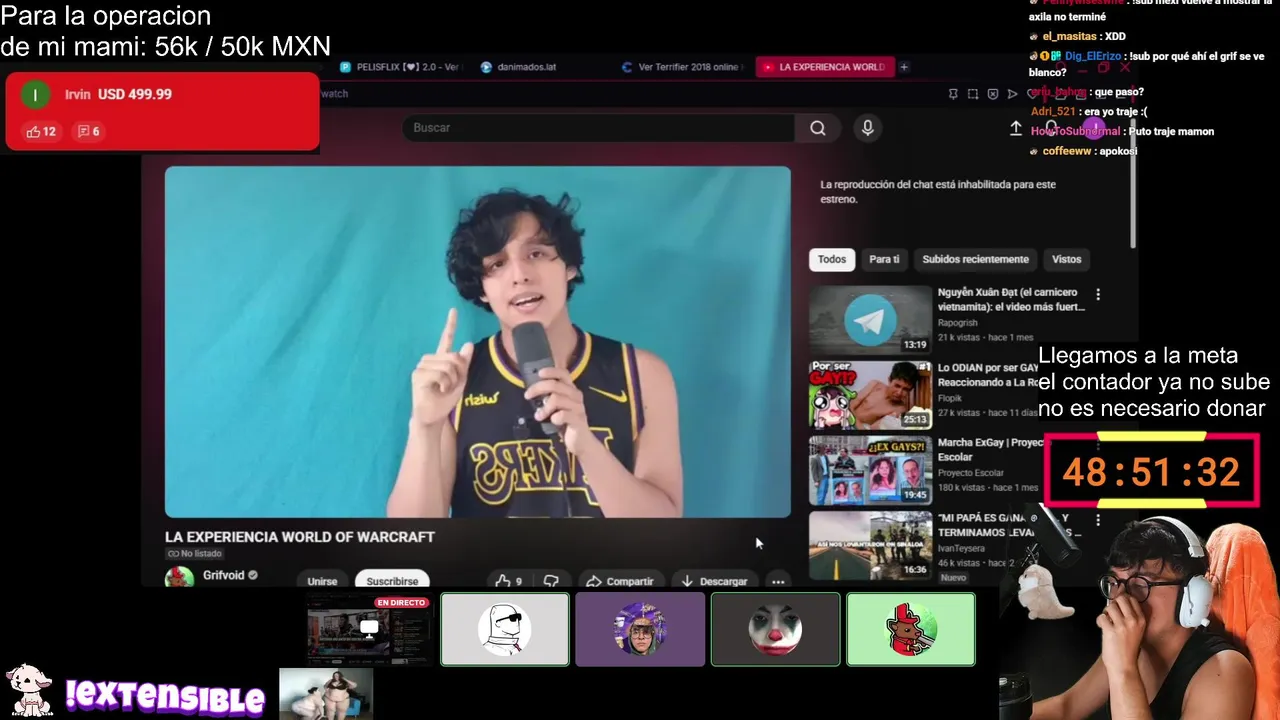Activate voice search microphone icon

867,128
